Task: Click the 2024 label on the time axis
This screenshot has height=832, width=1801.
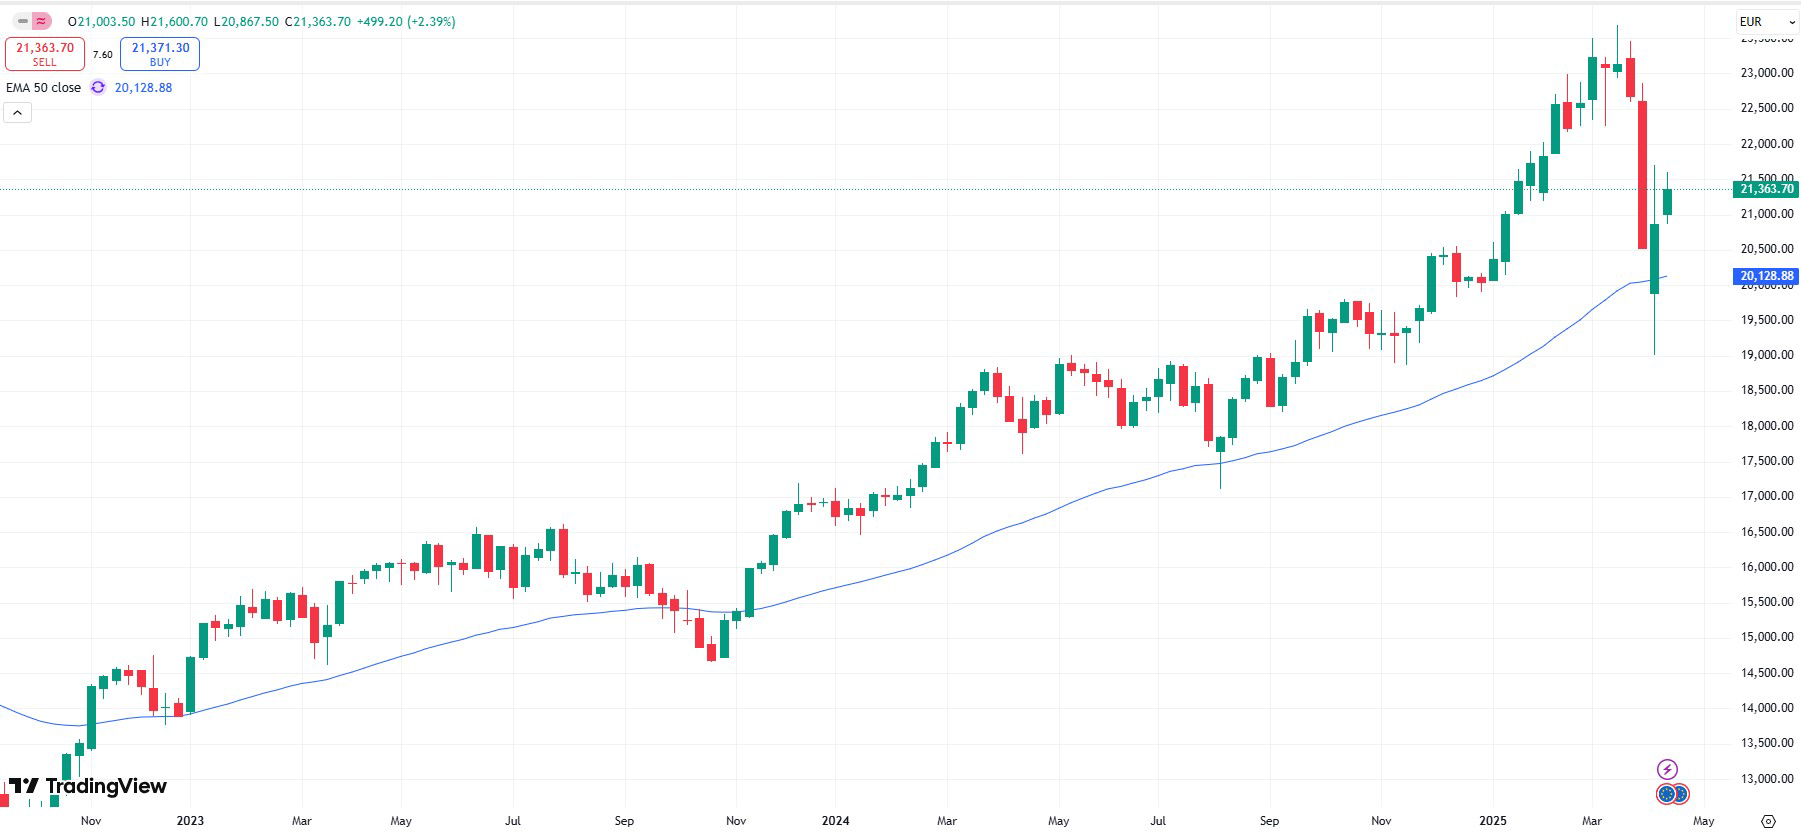Action: point(835,821)
